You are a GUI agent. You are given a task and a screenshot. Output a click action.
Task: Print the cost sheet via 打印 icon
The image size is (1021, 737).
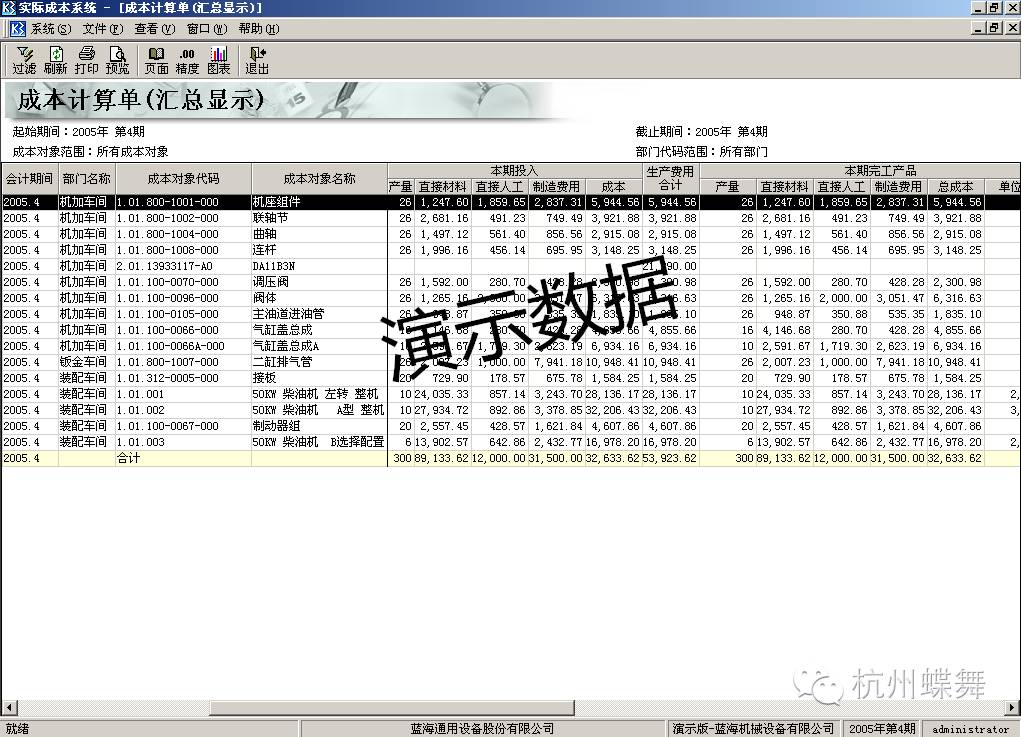[85, 62]
